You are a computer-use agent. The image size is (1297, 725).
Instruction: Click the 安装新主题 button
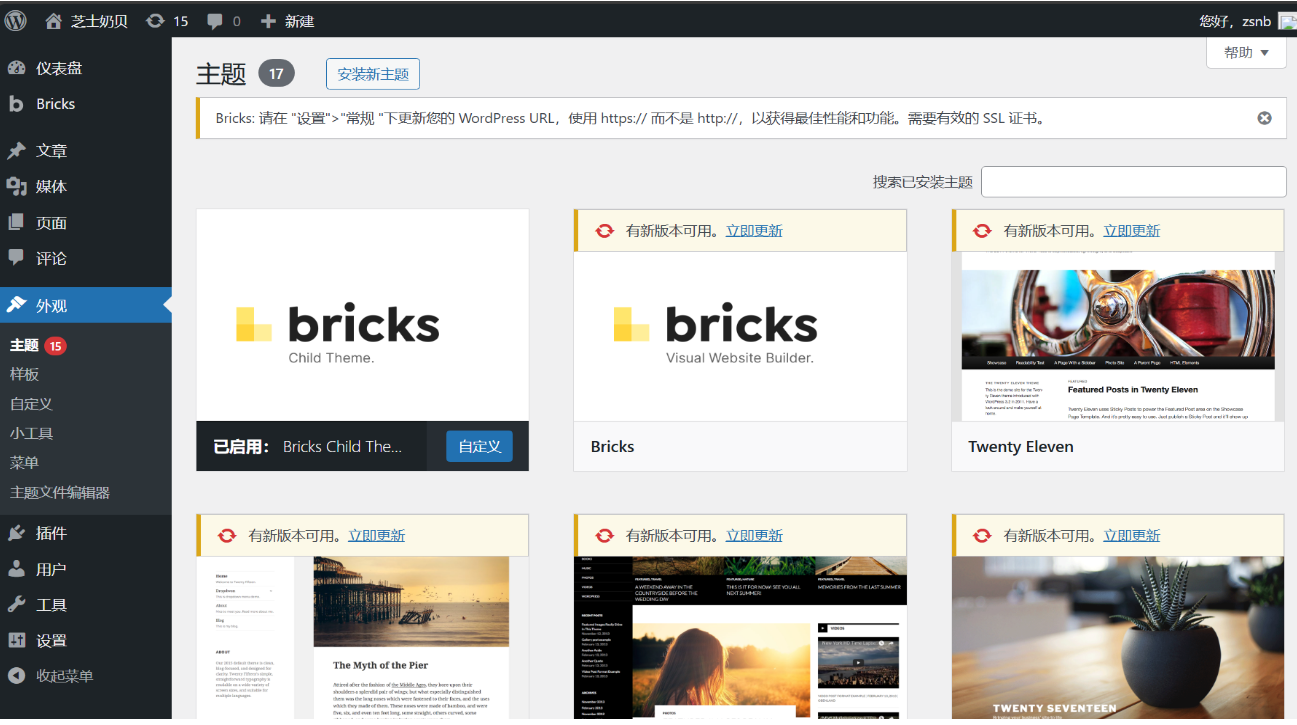point(373,74)
